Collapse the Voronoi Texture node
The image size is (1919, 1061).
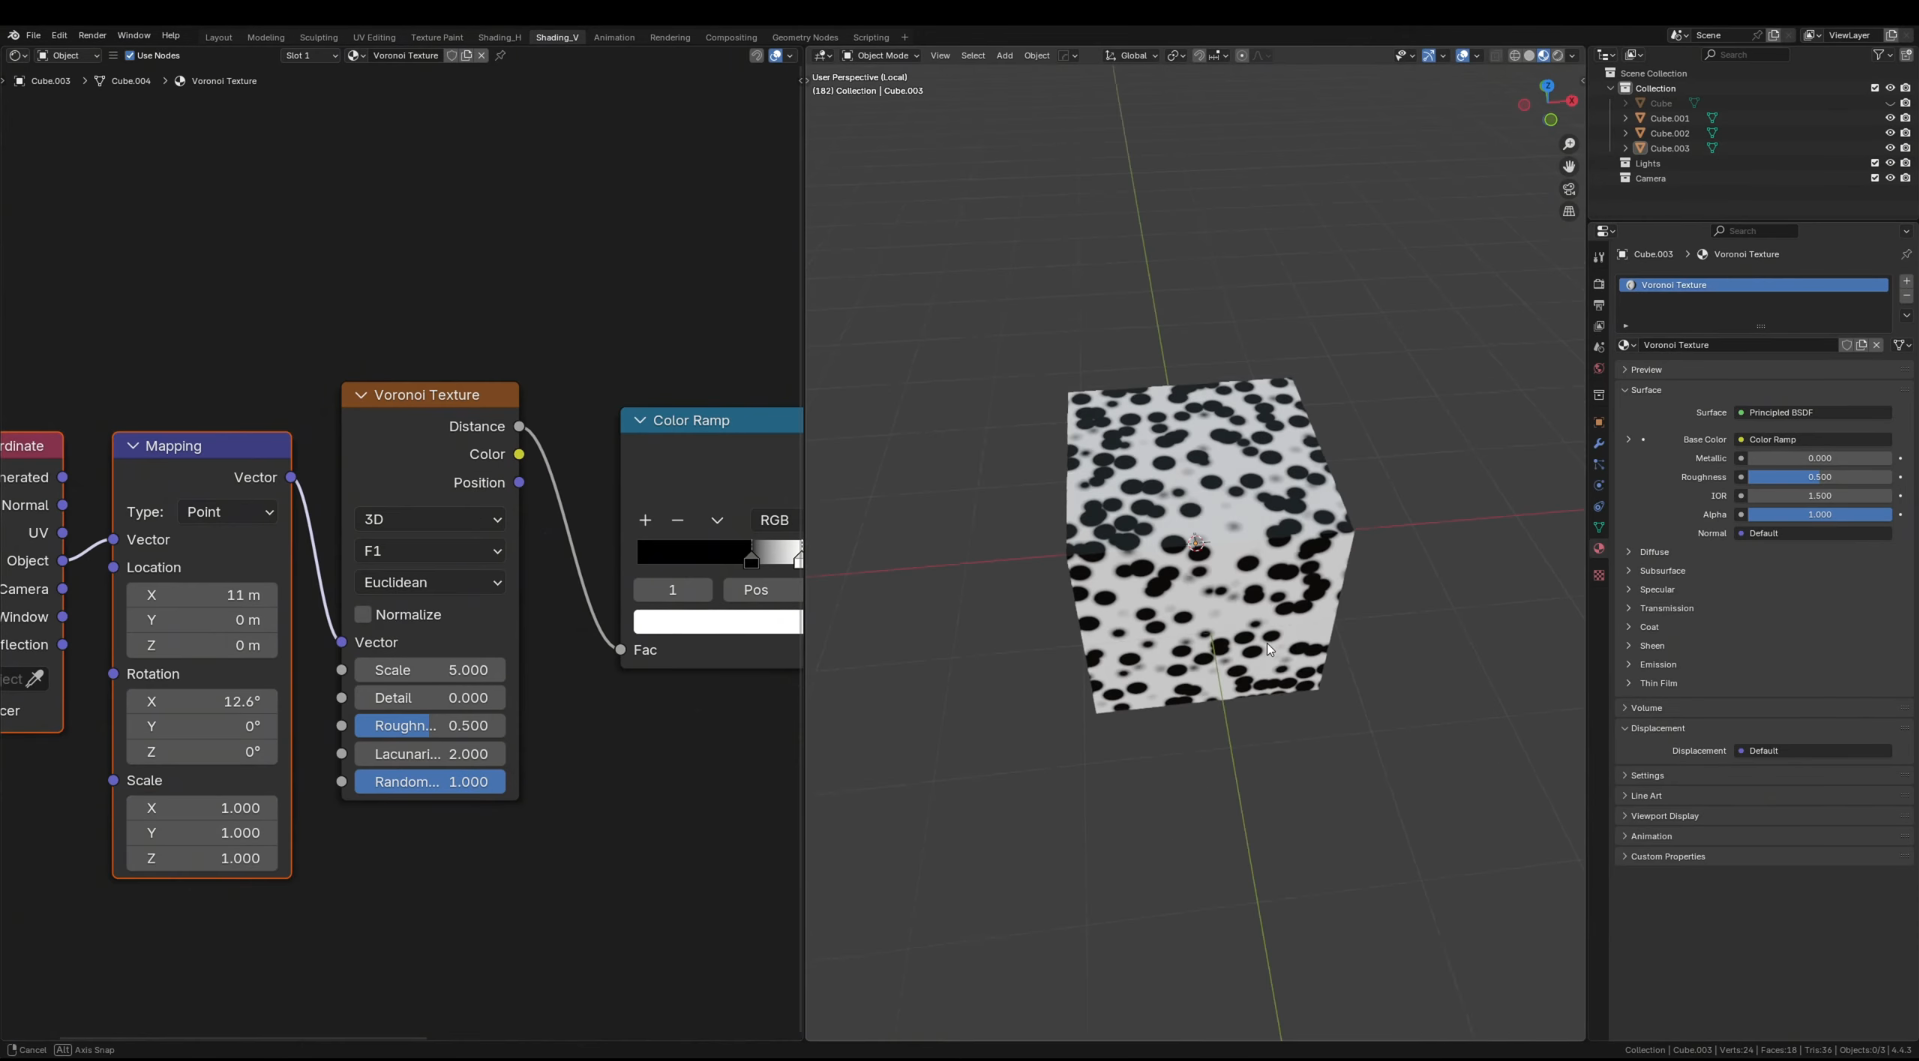pos(361,395)
